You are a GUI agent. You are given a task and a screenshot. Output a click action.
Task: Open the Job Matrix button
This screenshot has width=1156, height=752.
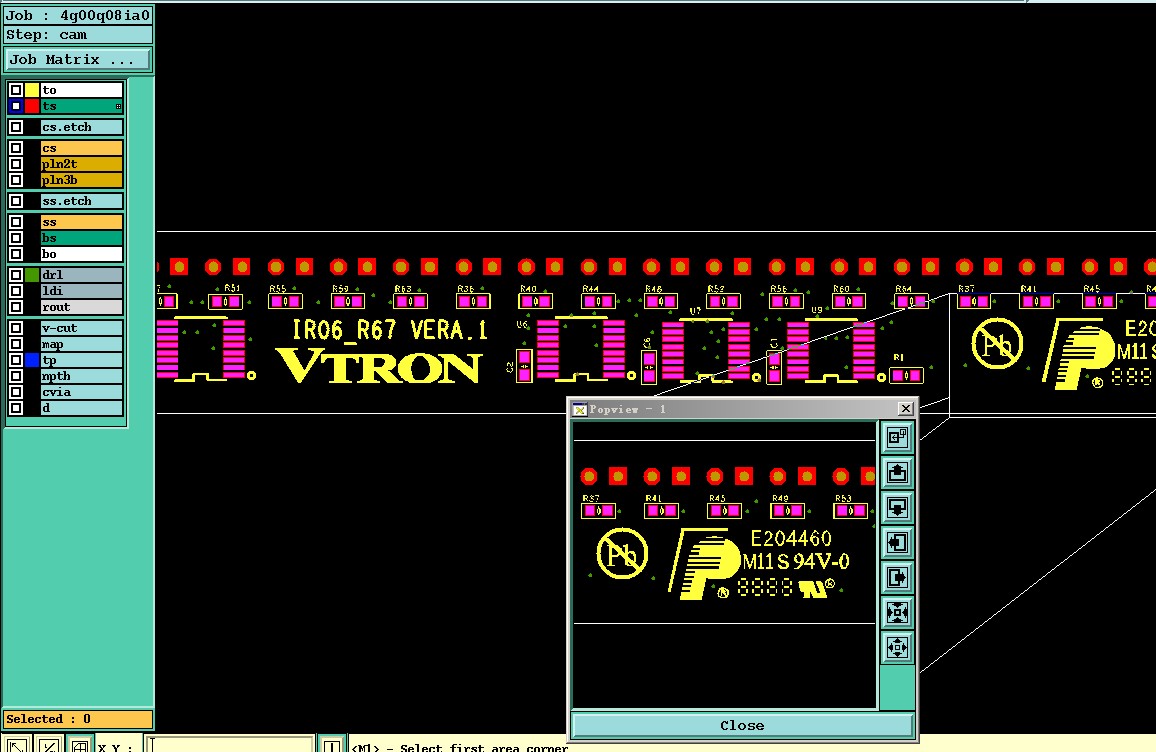pos(78,60)
